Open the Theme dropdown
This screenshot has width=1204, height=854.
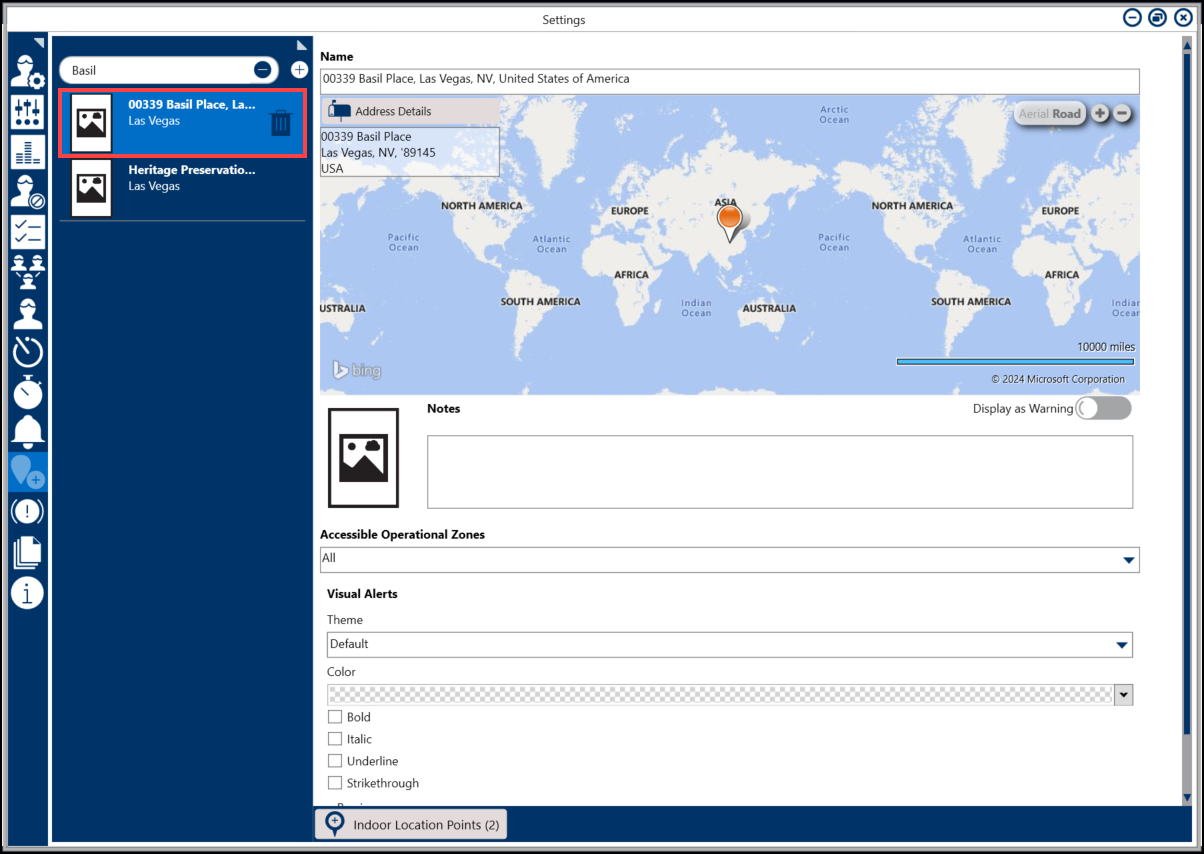[x=1122, y=645]
